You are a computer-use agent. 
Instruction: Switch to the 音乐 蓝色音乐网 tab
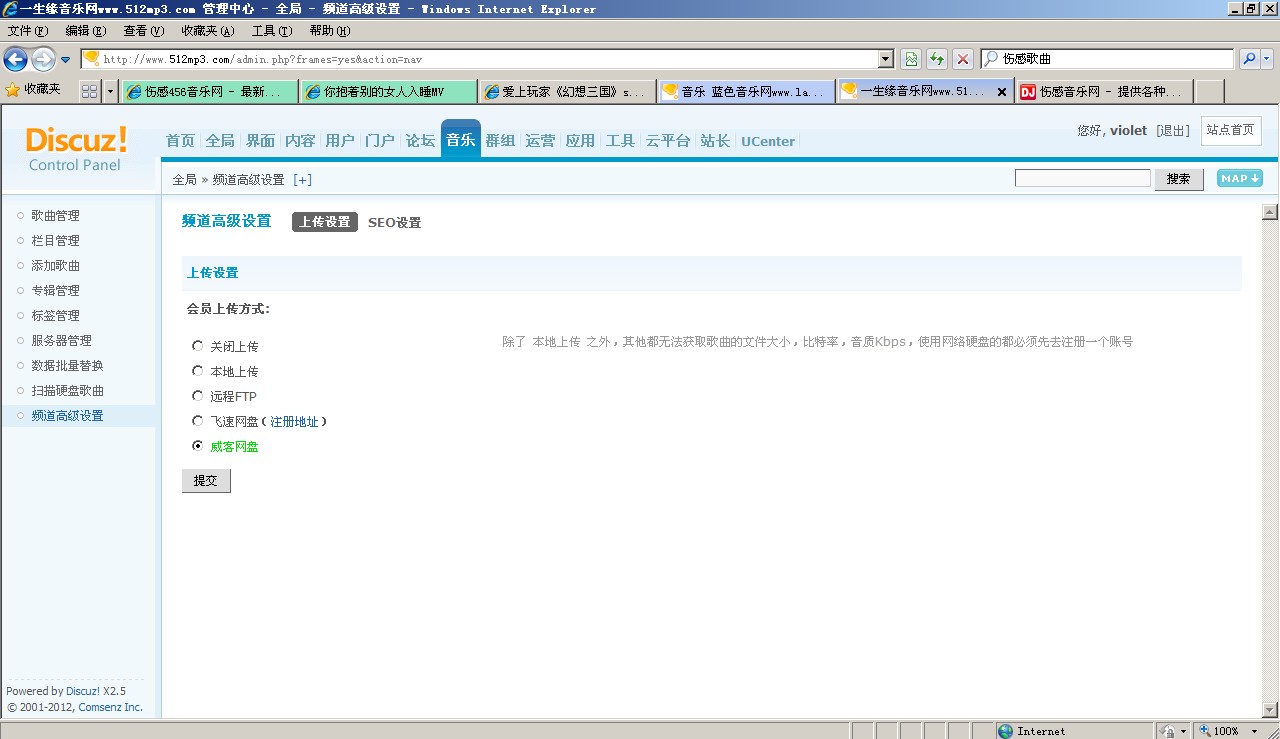click(x=746, y=91)
